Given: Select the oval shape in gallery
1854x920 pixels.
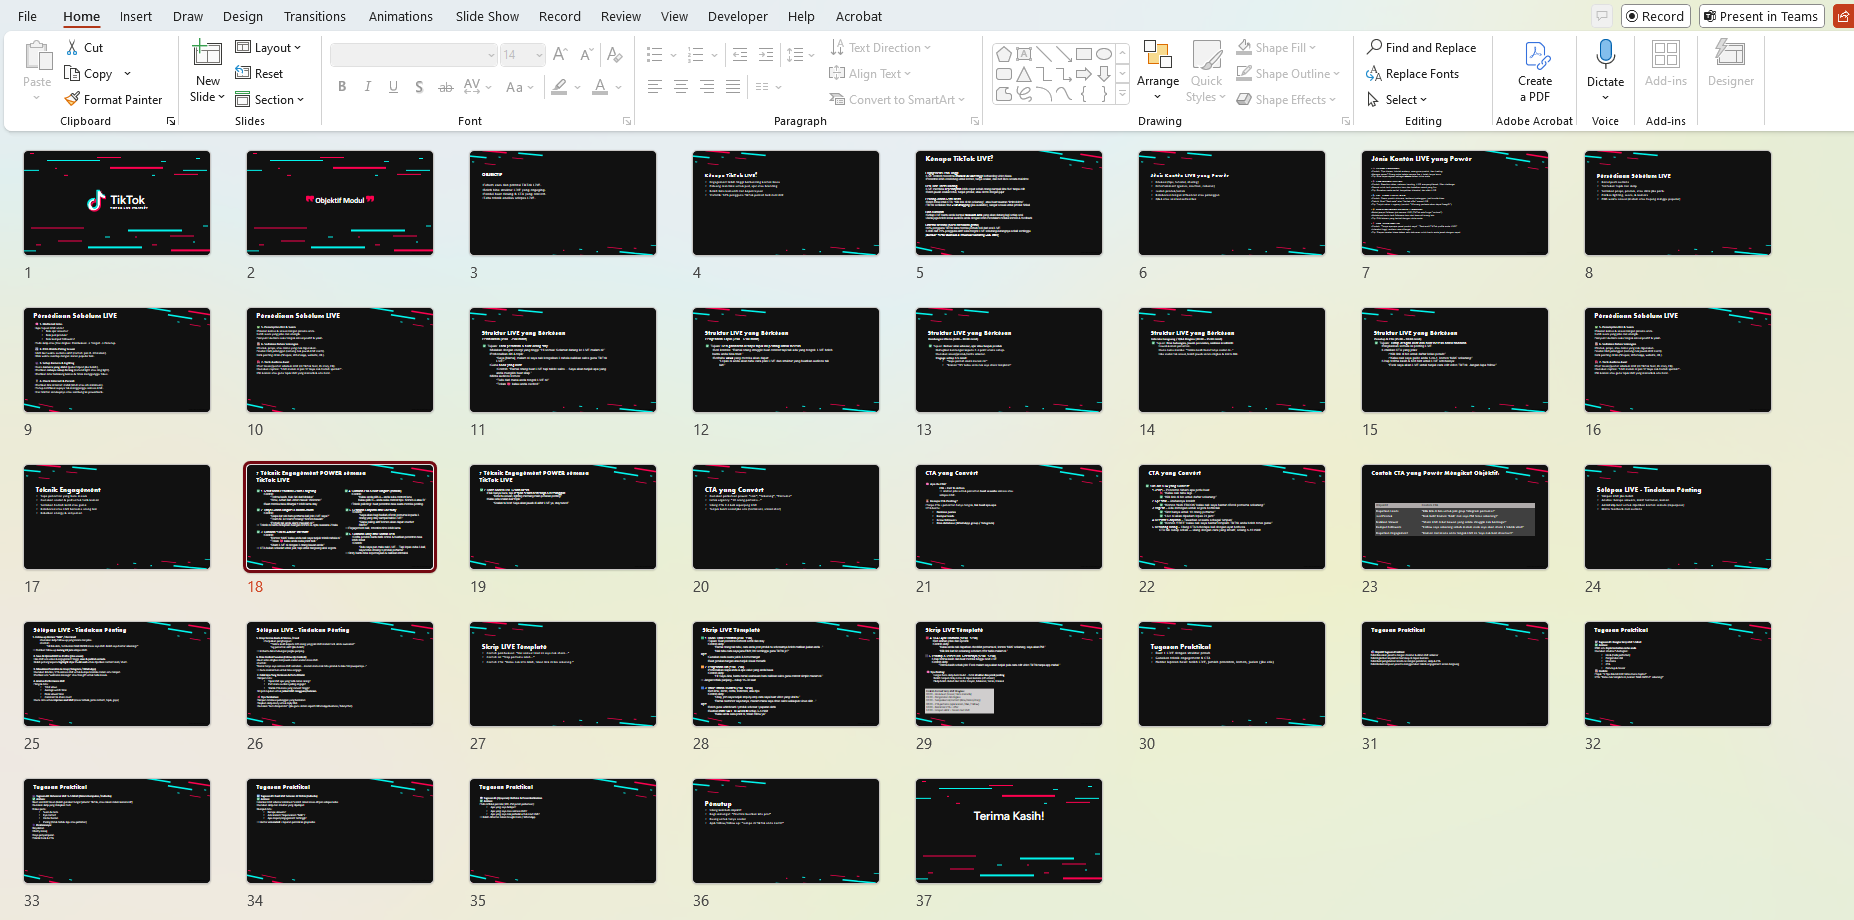Looking at the screenshot, I should pos(1103,54).
